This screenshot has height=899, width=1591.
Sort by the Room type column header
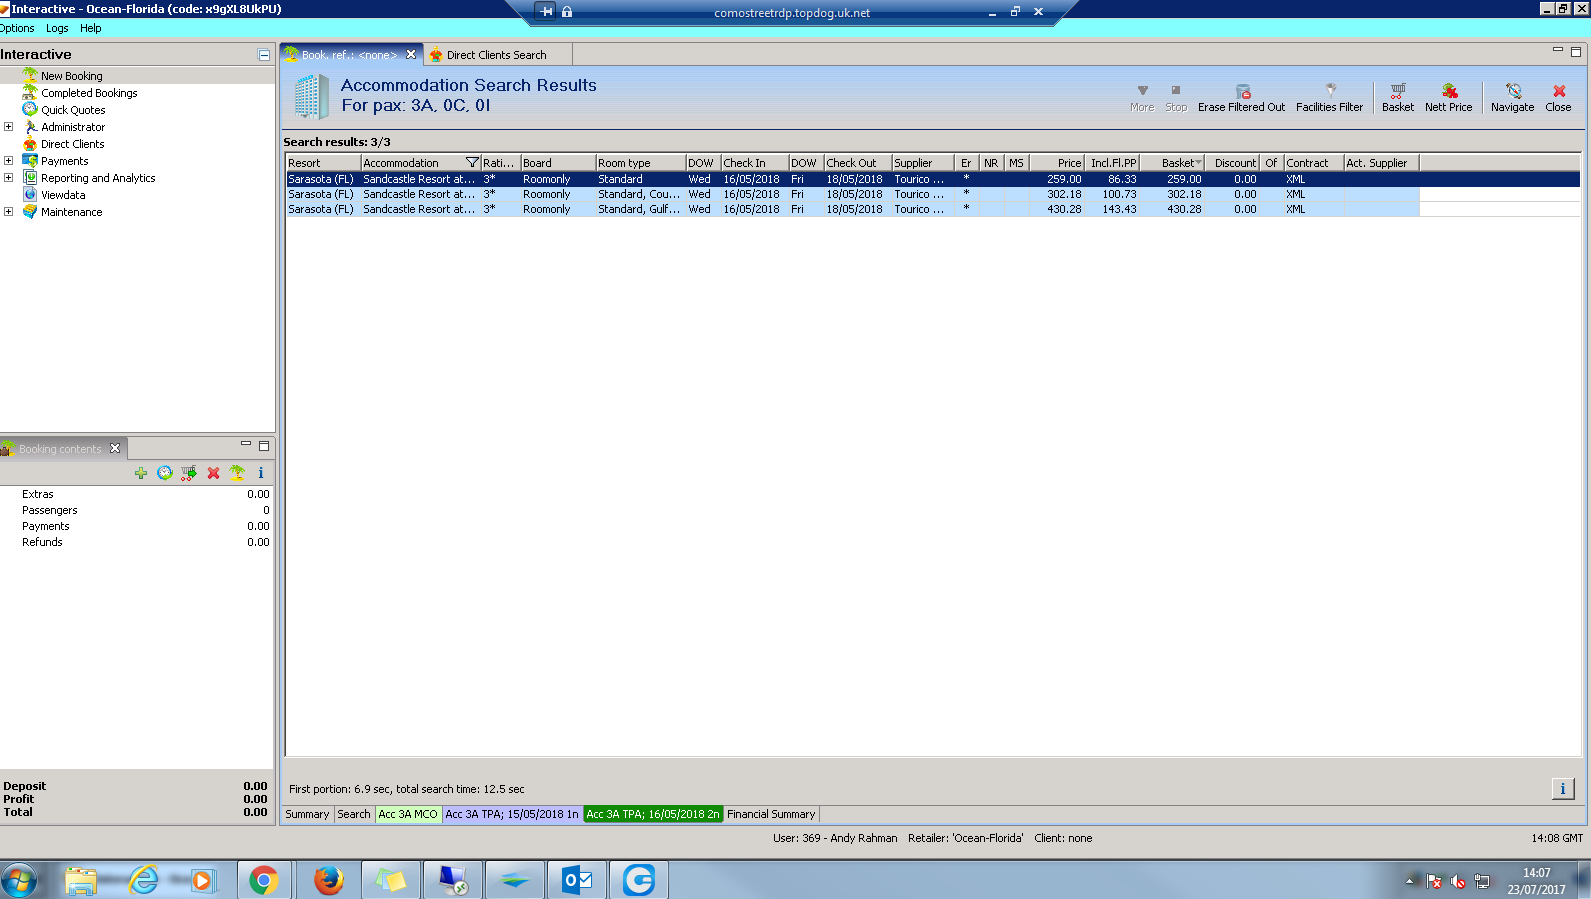[x=640, y=163]
